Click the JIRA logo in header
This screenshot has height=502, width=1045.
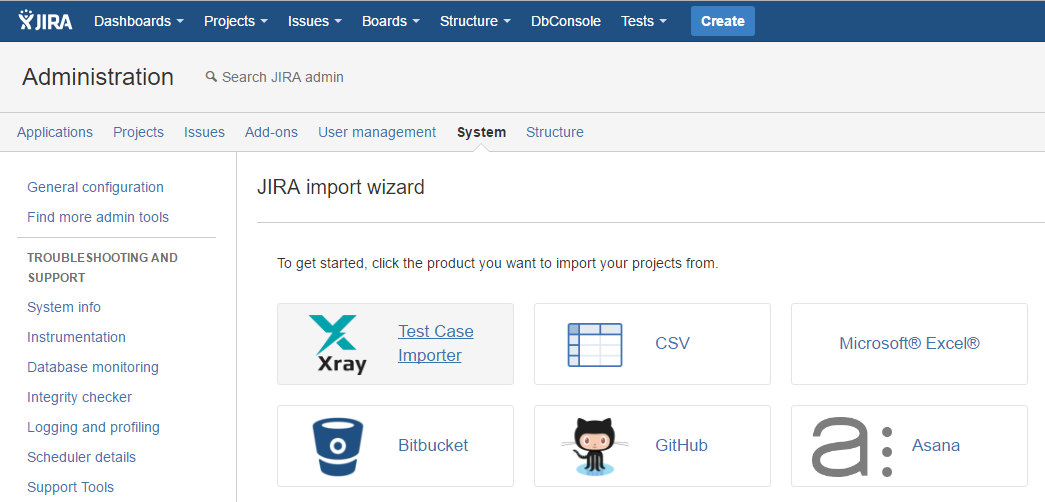45,21
